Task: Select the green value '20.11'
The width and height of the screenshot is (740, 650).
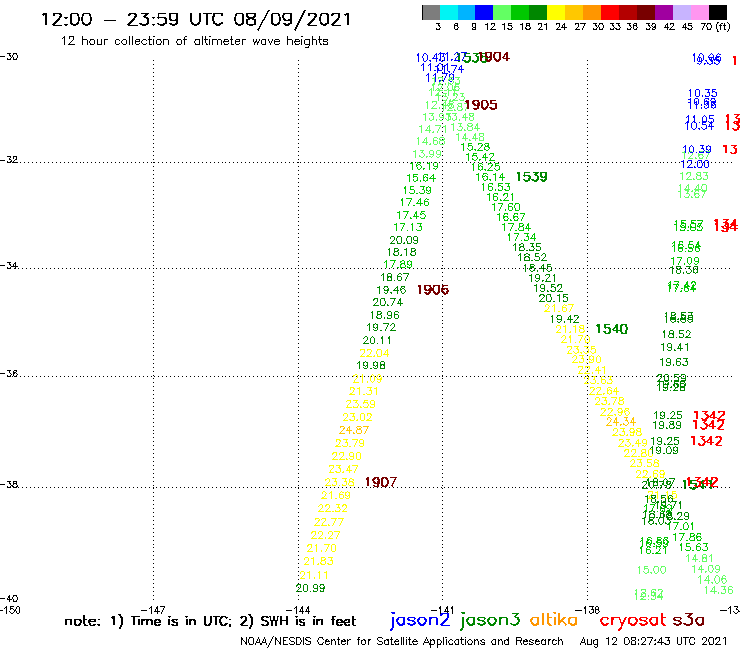Action: pos(377,340)
